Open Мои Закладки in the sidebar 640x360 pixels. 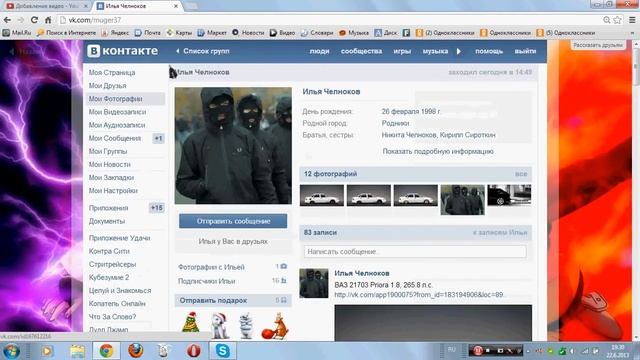tap(111, 178)
